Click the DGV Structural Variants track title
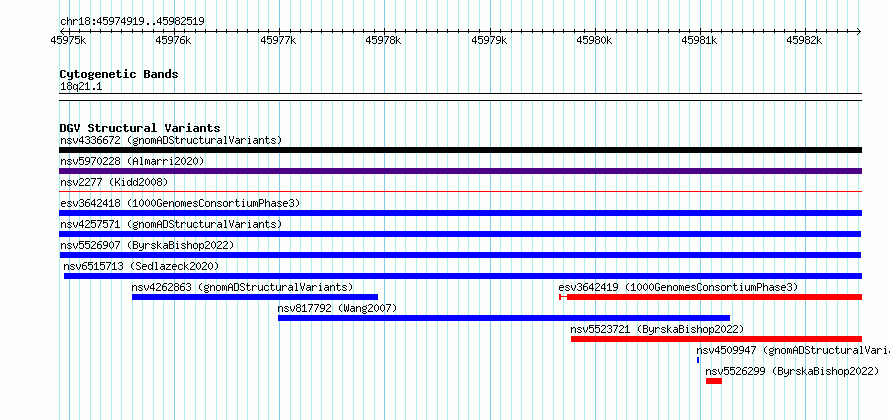Viewport: 890px width, 420px height. [140, 128]
